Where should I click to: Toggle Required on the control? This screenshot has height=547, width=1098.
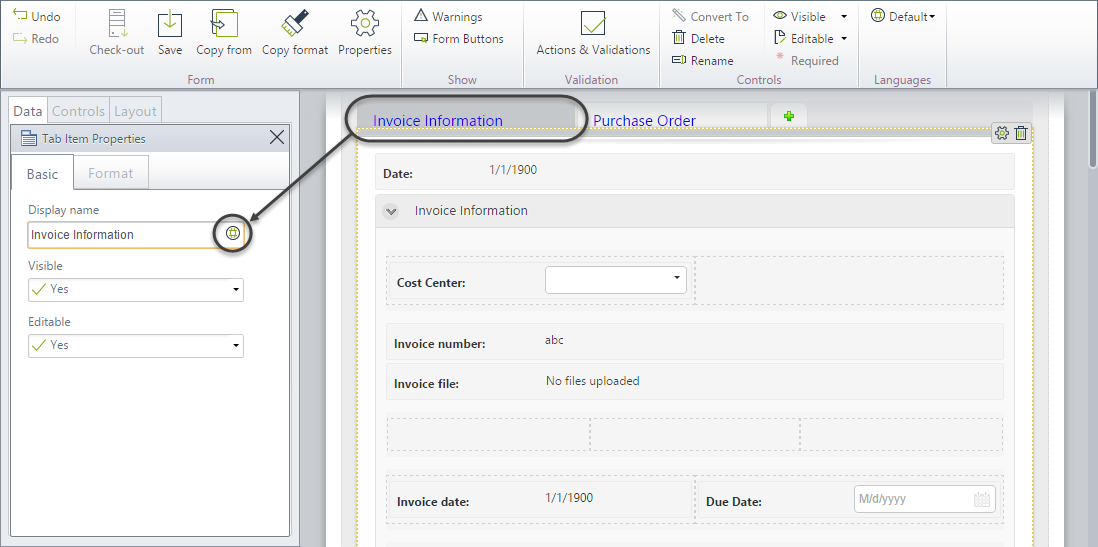(807, 60)
